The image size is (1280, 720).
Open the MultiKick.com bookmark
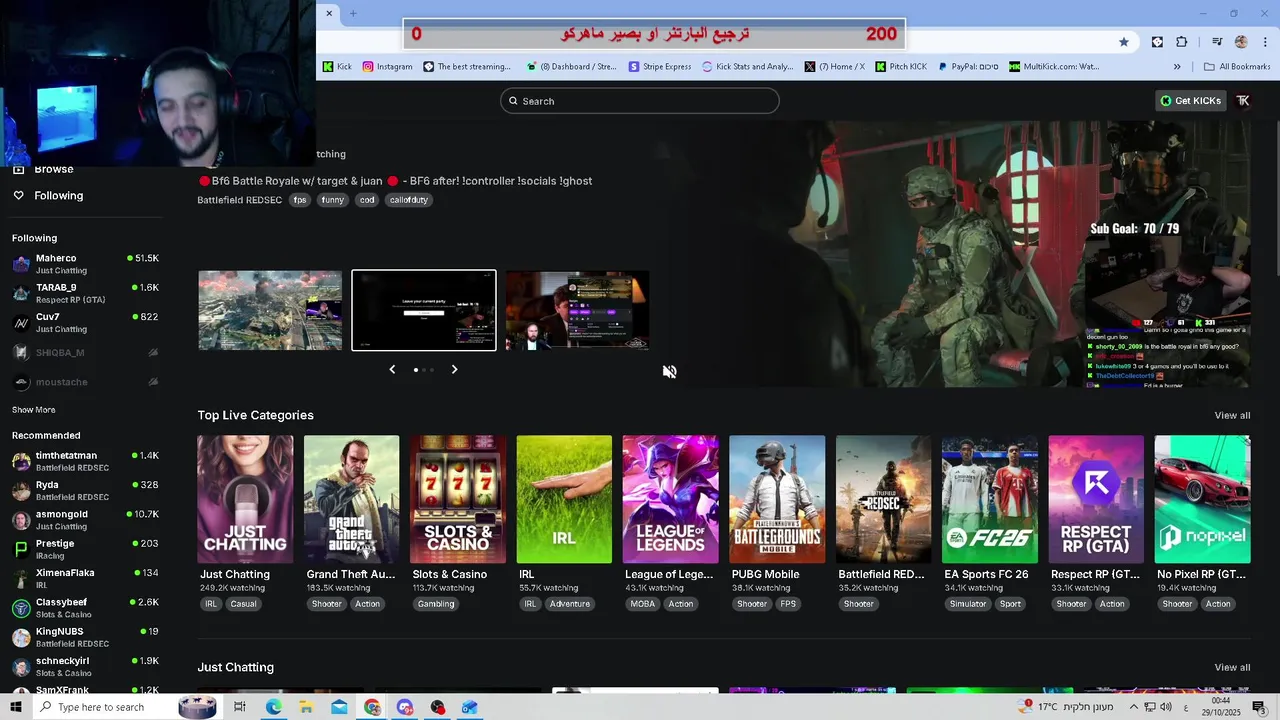[x=1054, y=67]
